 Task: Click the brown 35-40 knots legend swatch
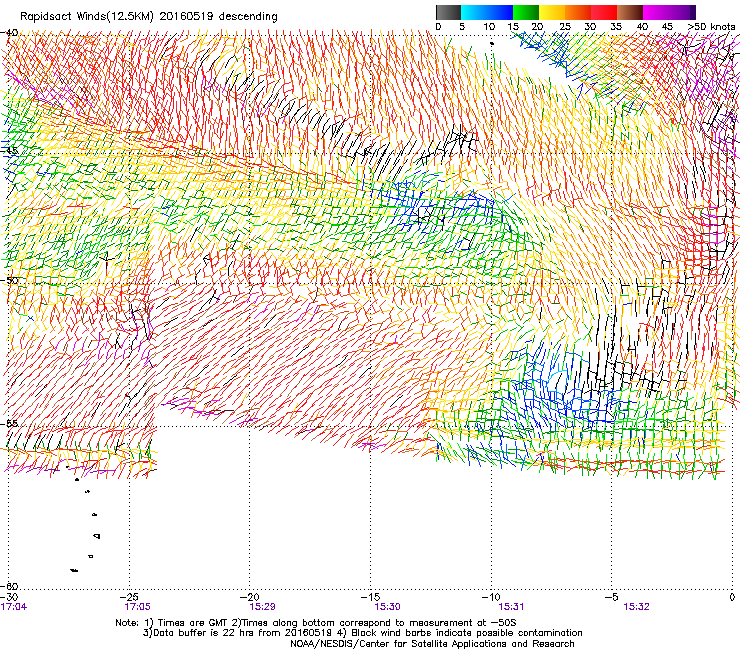630,12
